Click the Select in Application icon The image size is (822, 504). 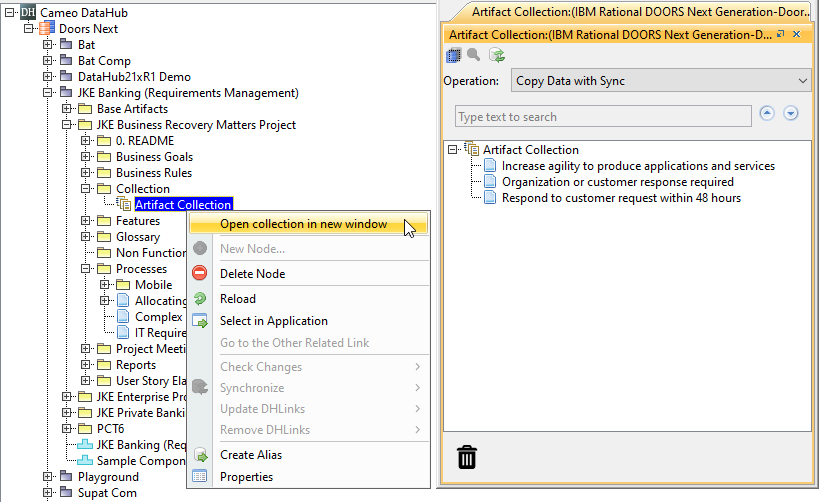[200, 320]
